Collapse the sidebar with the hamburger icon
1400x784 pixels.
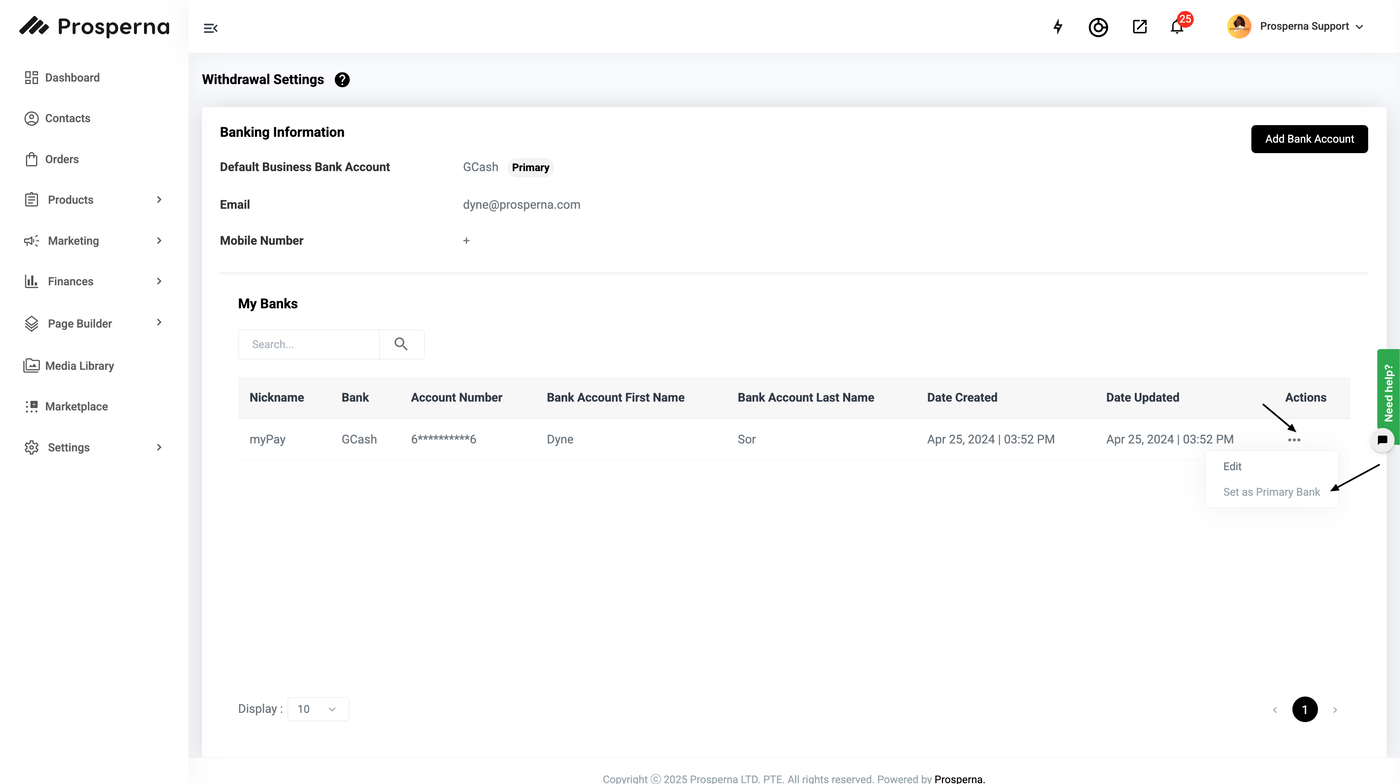pos(210,28)
